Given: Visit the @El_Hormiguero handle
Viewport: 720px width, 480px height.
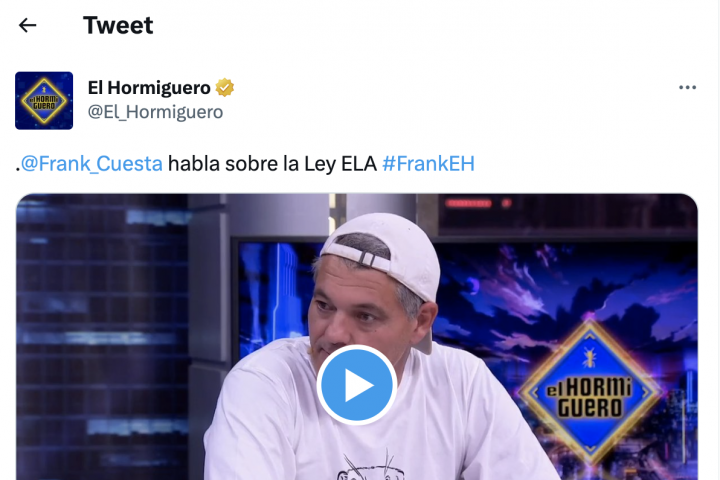Looking at the screenshot, I should [155, 112].
